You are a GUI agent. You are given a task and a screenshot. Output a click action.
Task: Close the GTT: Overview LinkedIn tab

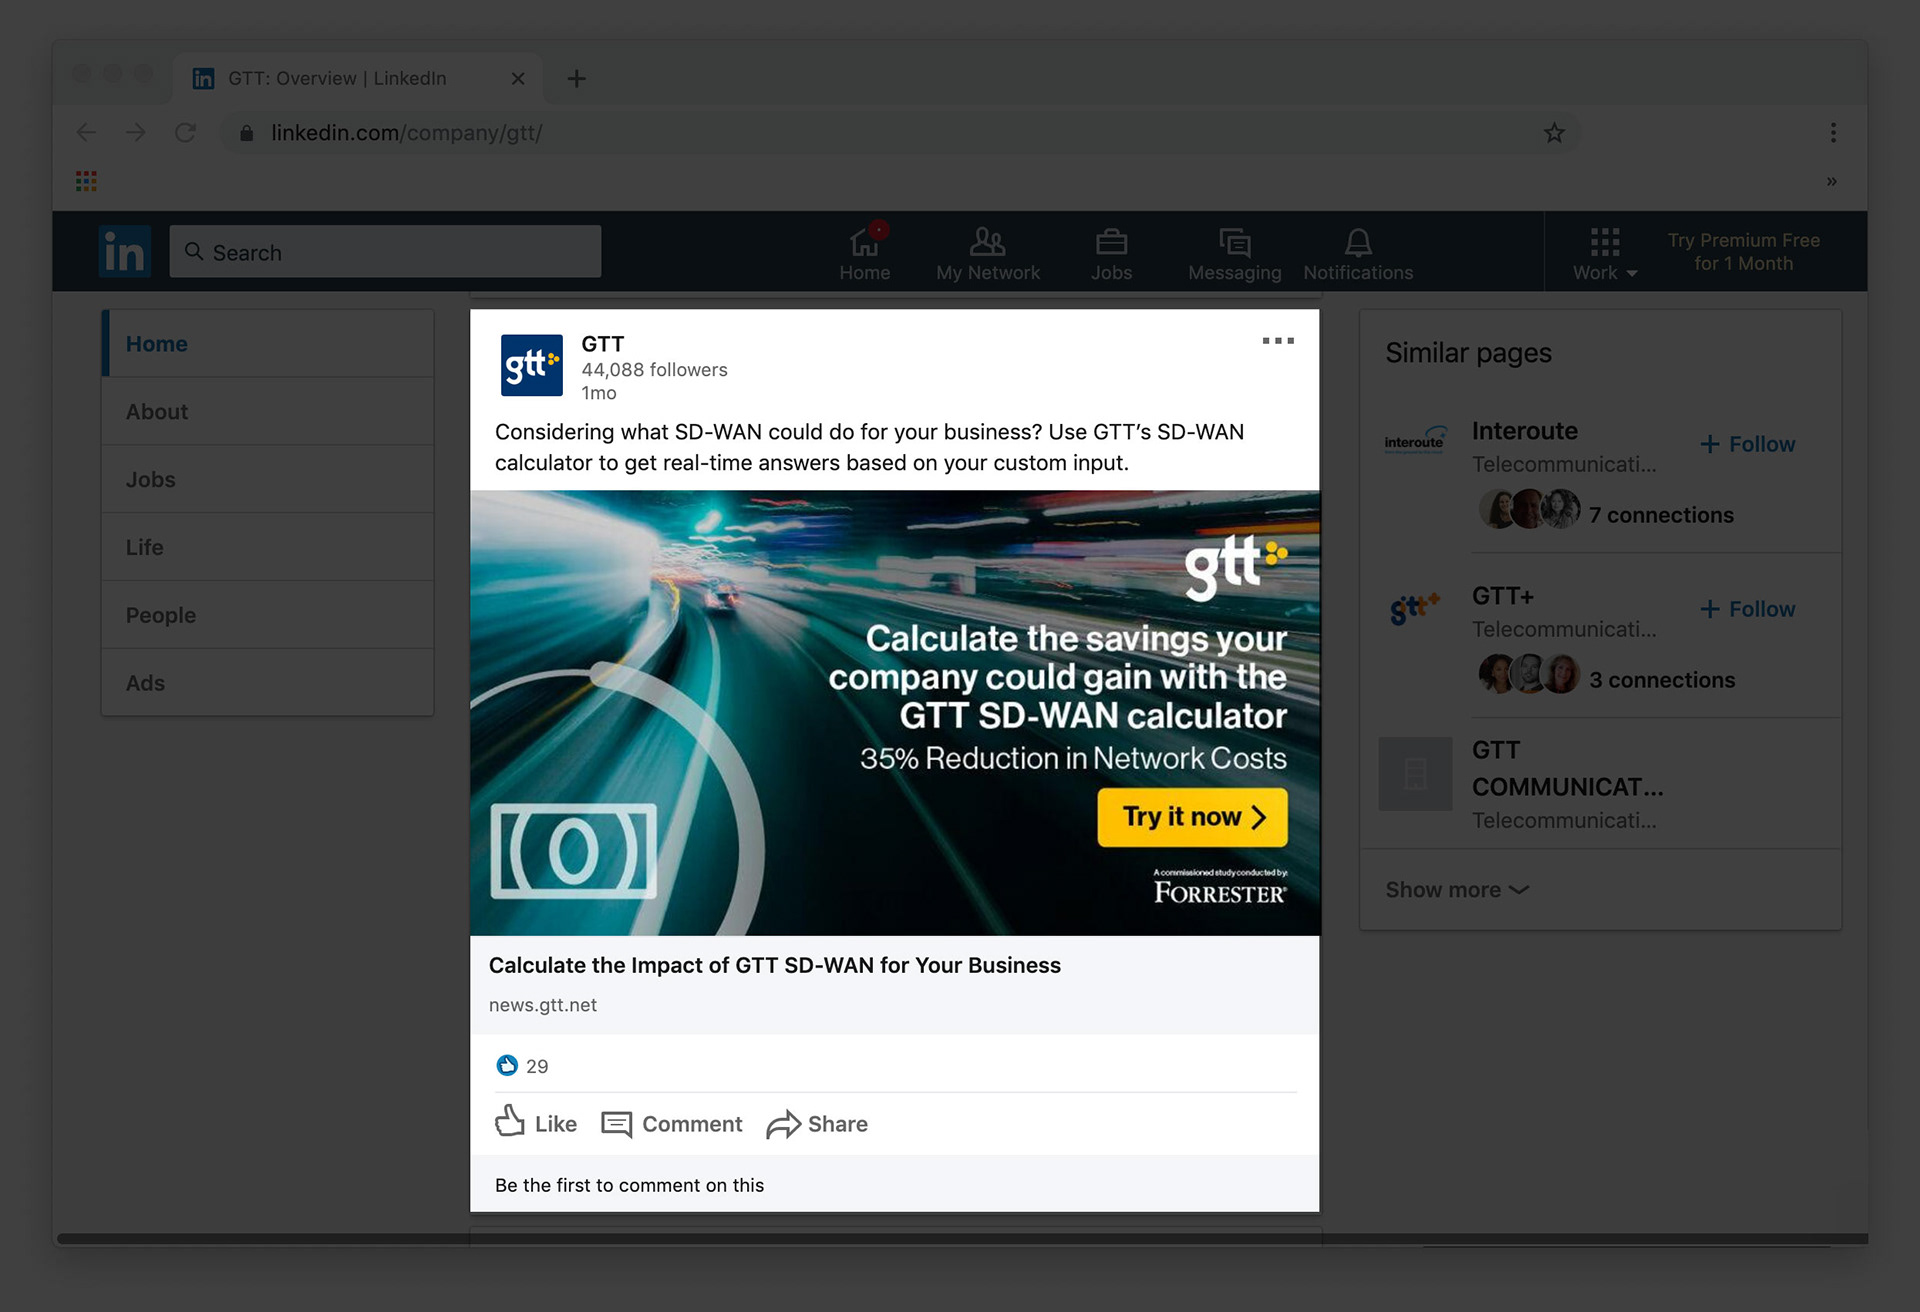(x=518, y=78)
